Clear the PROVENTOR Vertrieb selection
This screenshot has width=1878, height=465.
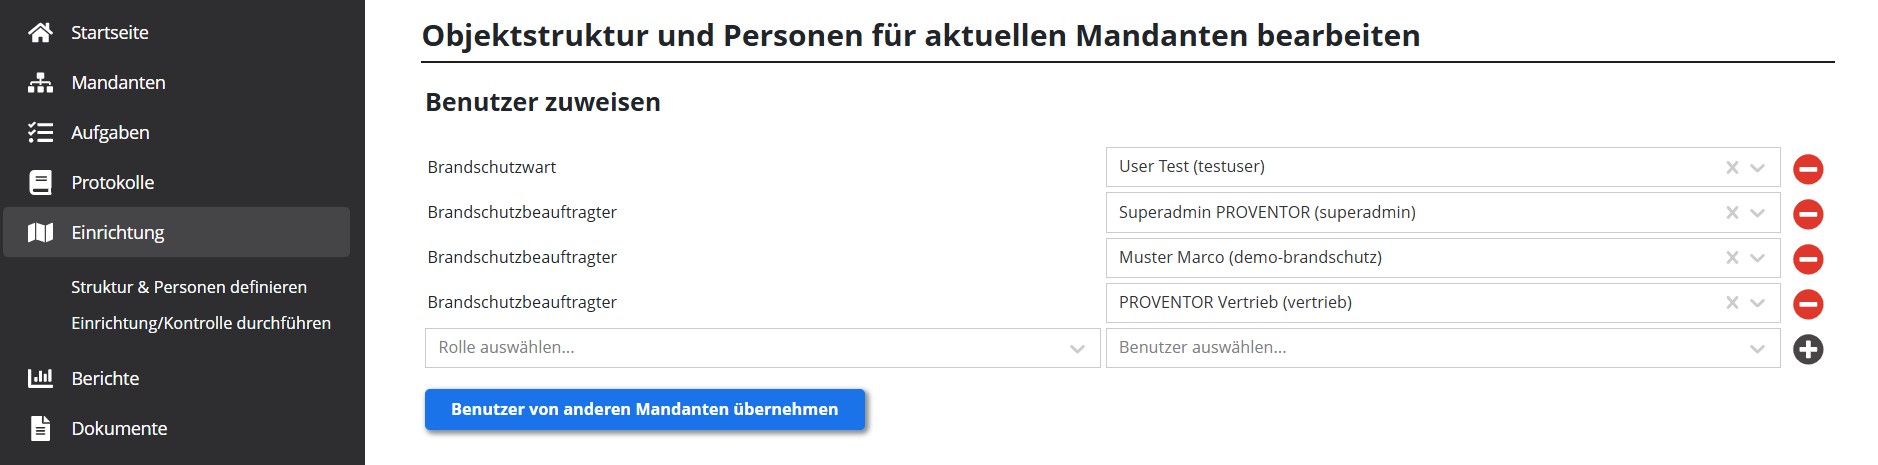tap(1732, 303)
